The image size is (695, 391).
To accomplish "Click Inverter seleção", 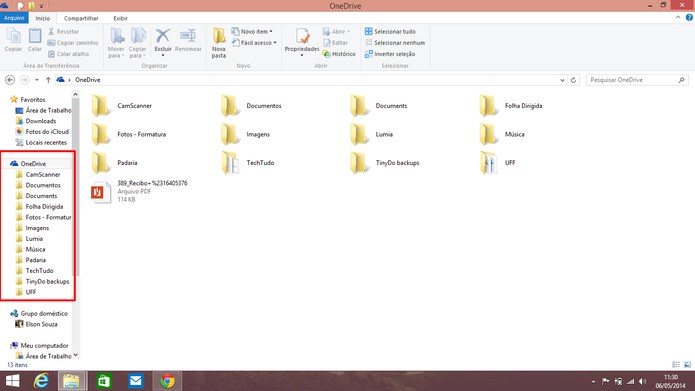I will (390, 54).
